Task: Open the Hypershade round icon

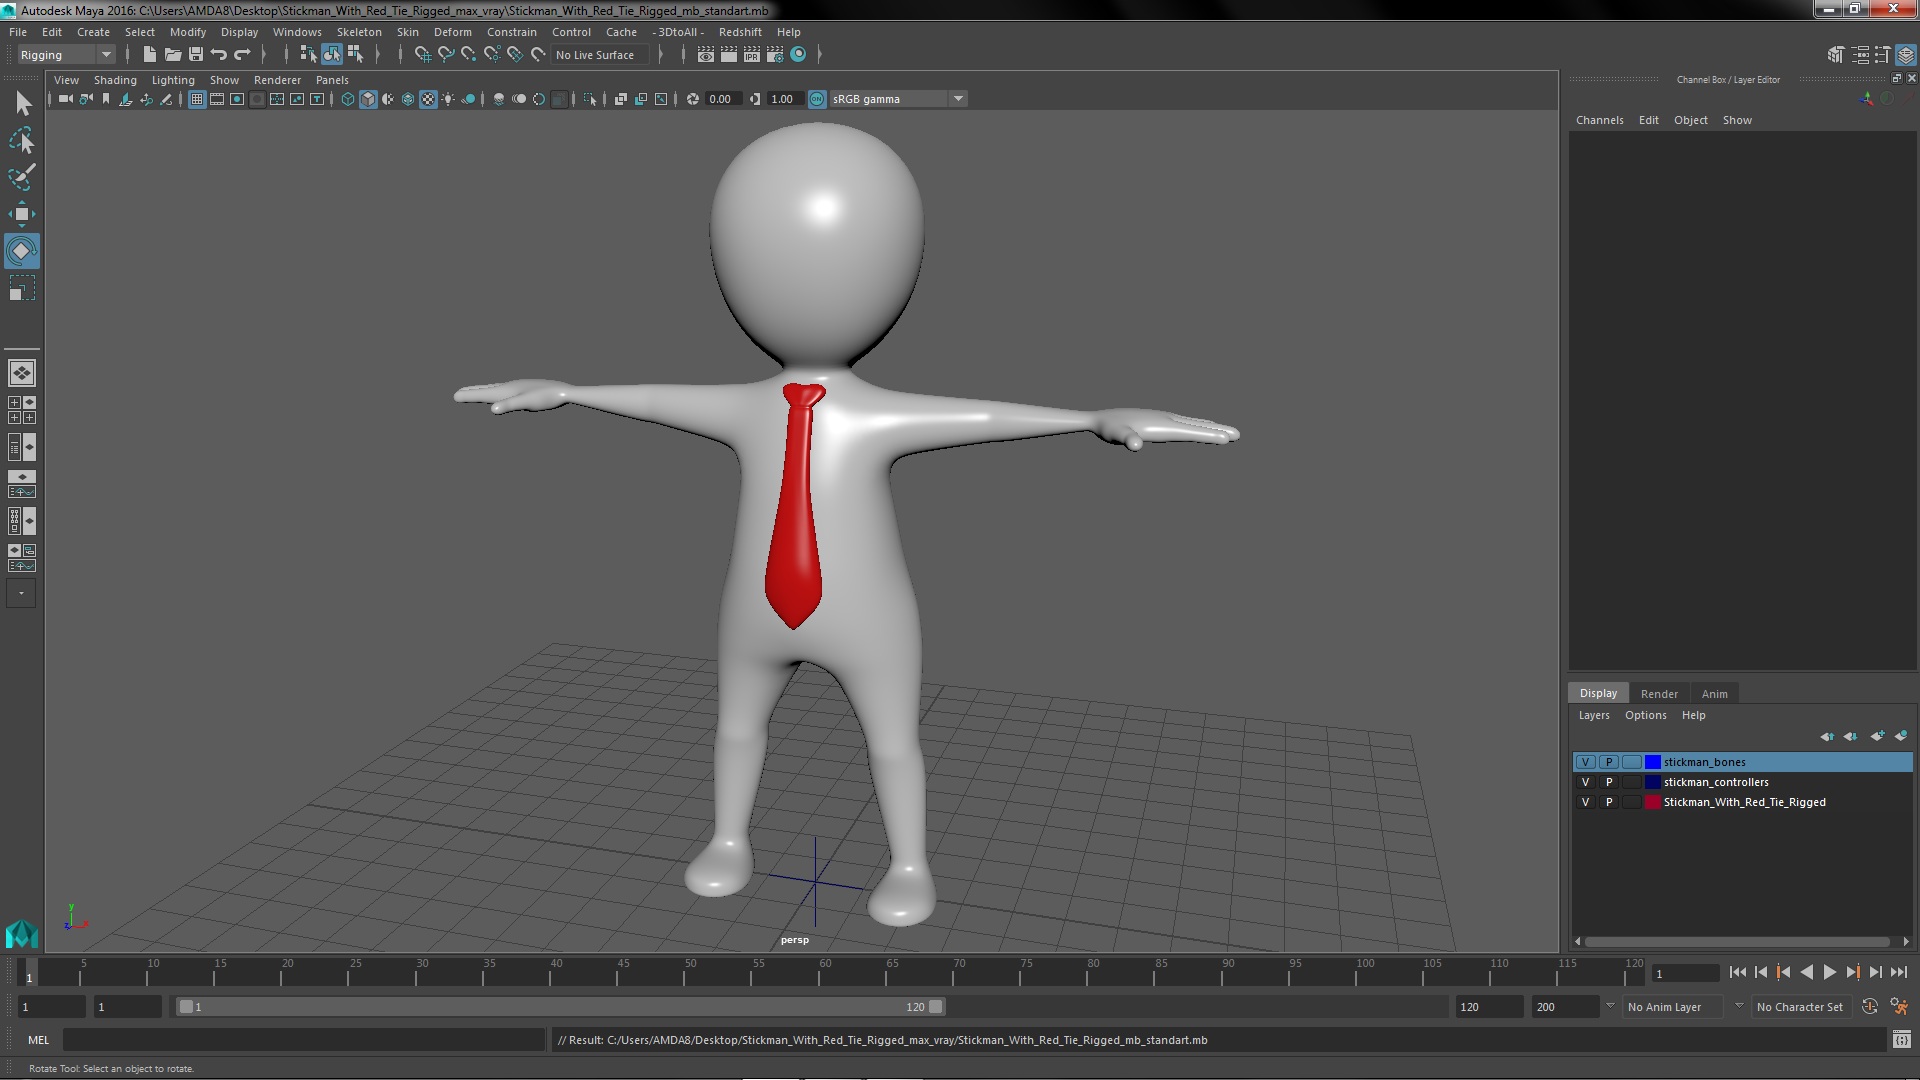Action: coord(798,54)
